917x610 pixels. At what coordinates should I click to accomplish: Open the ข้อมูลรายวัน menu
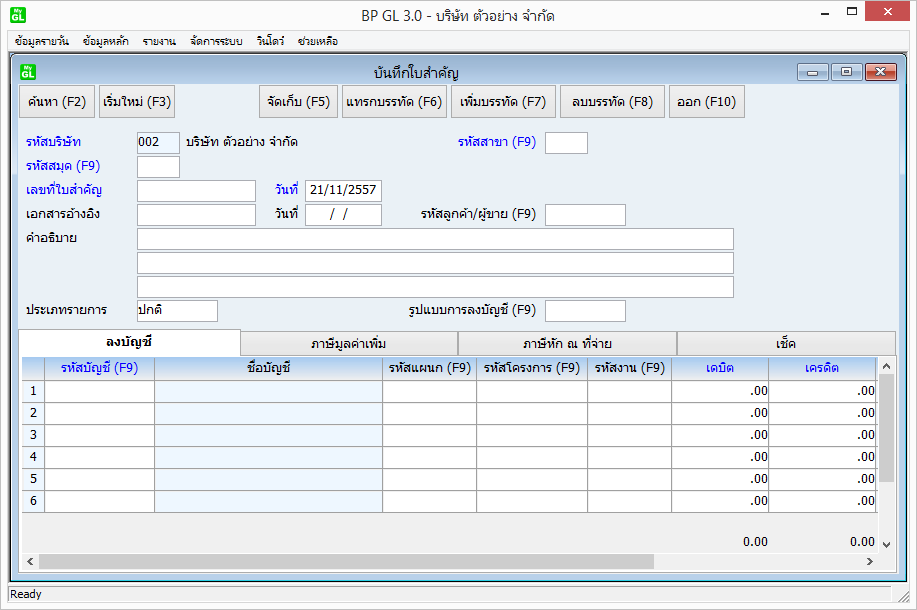pyautogui.click(x=43, y=41)
